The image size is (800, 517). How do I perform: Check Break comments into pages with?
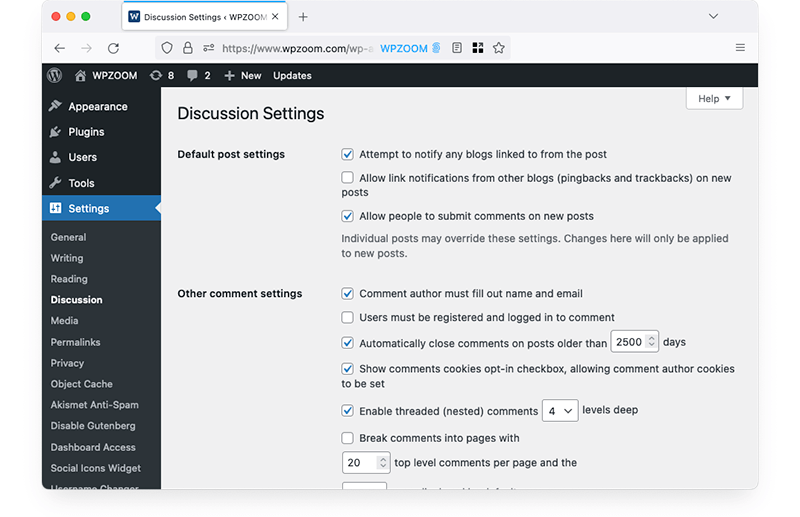click(x=347, y=438)
